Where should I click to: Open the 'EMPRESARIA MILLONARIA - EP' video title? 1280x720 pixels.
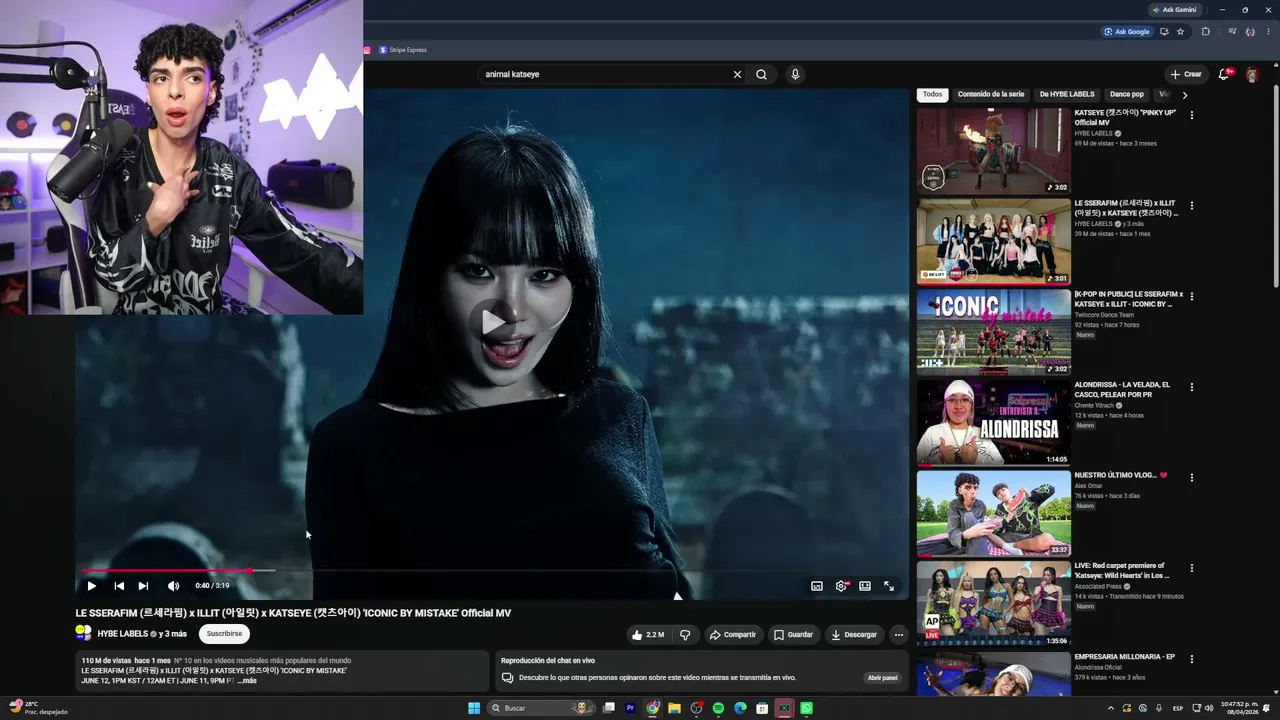pos(1124,657)
